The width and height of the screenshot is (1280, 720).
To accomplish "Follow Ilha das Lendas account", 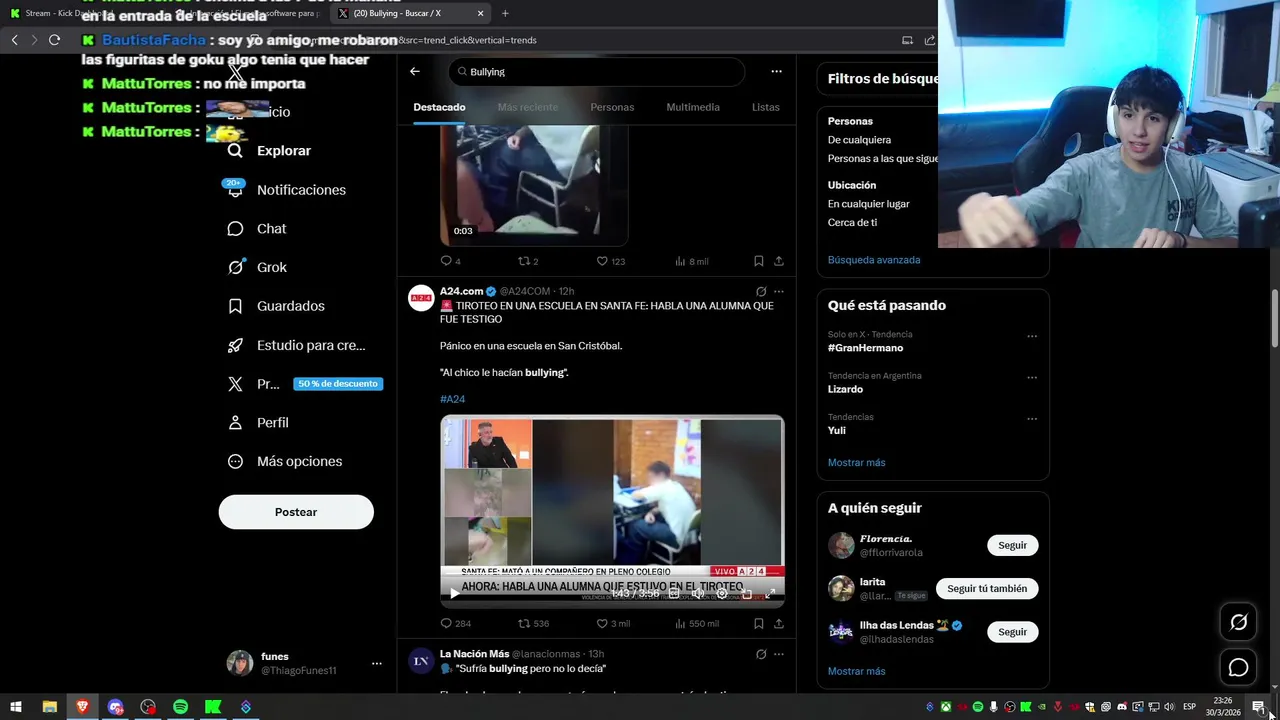I will (x=1012, y=632).
